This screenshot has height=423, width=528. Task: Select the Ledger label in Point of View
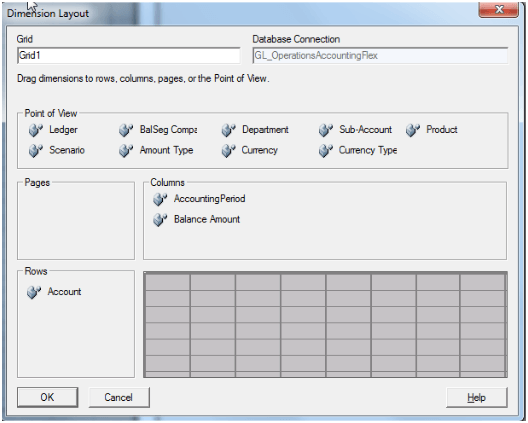pos(63,130)
